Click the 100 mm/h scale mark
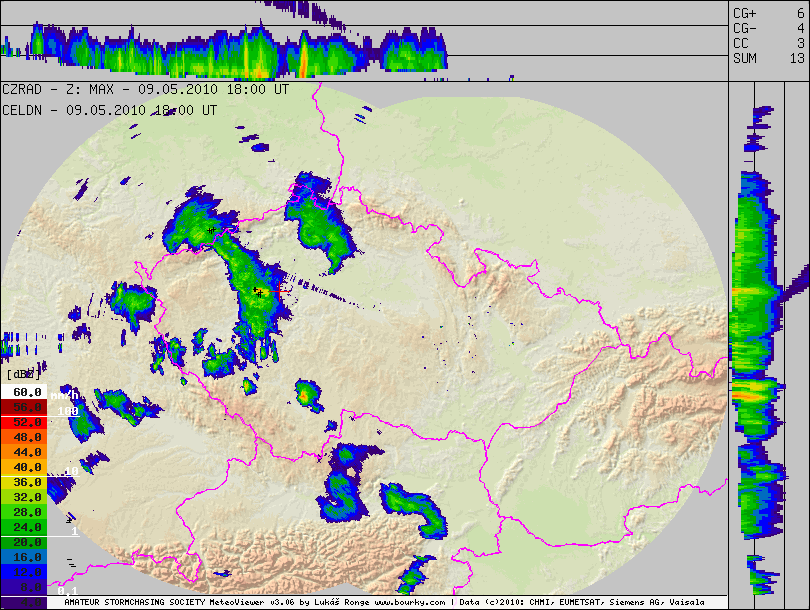The height and width of the screenshot is (610, 810). coord(68,411)
